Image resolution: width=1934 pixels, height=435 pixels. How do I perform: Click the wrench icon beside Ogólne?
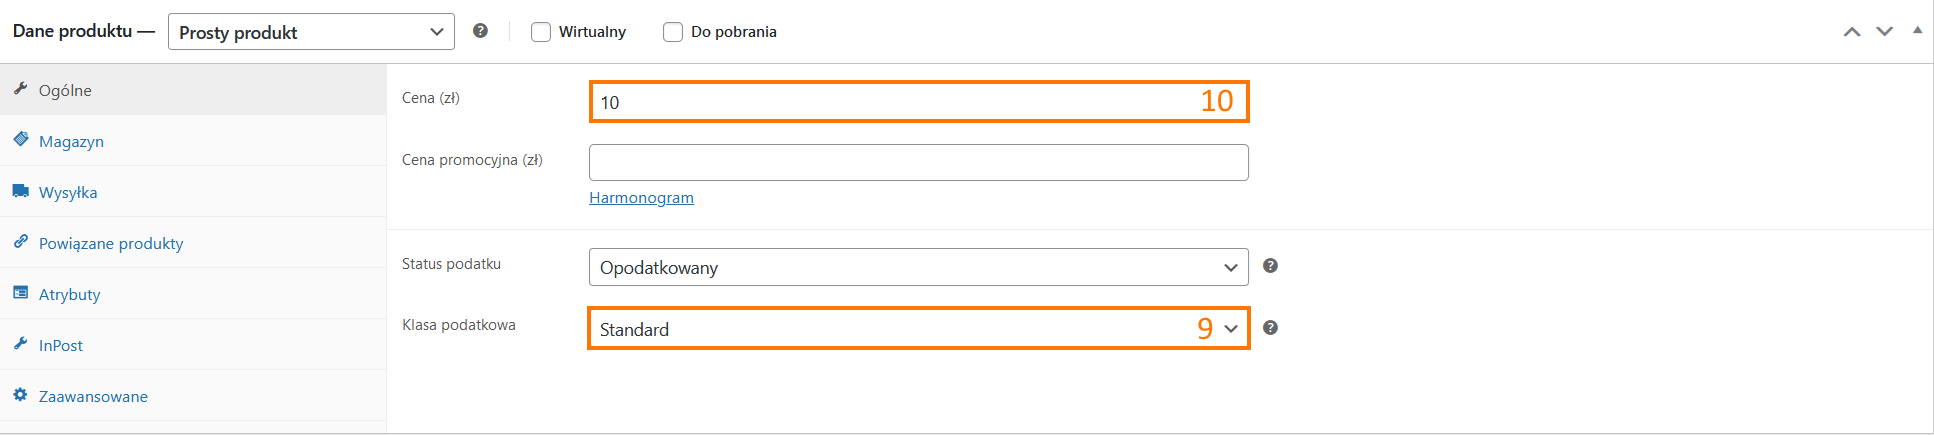(20, 89)
